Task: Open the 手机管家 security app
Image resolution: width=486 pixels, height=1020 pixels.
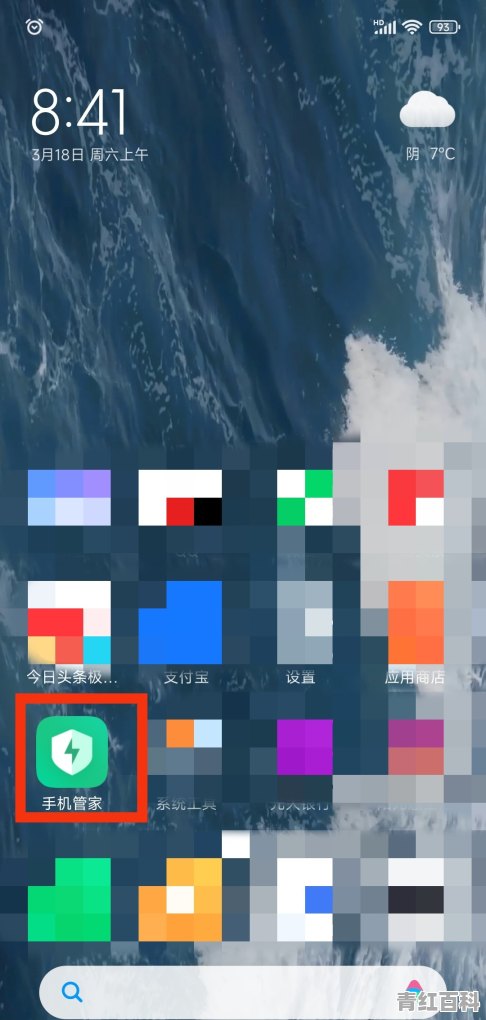Action: [x=72, y=752]
